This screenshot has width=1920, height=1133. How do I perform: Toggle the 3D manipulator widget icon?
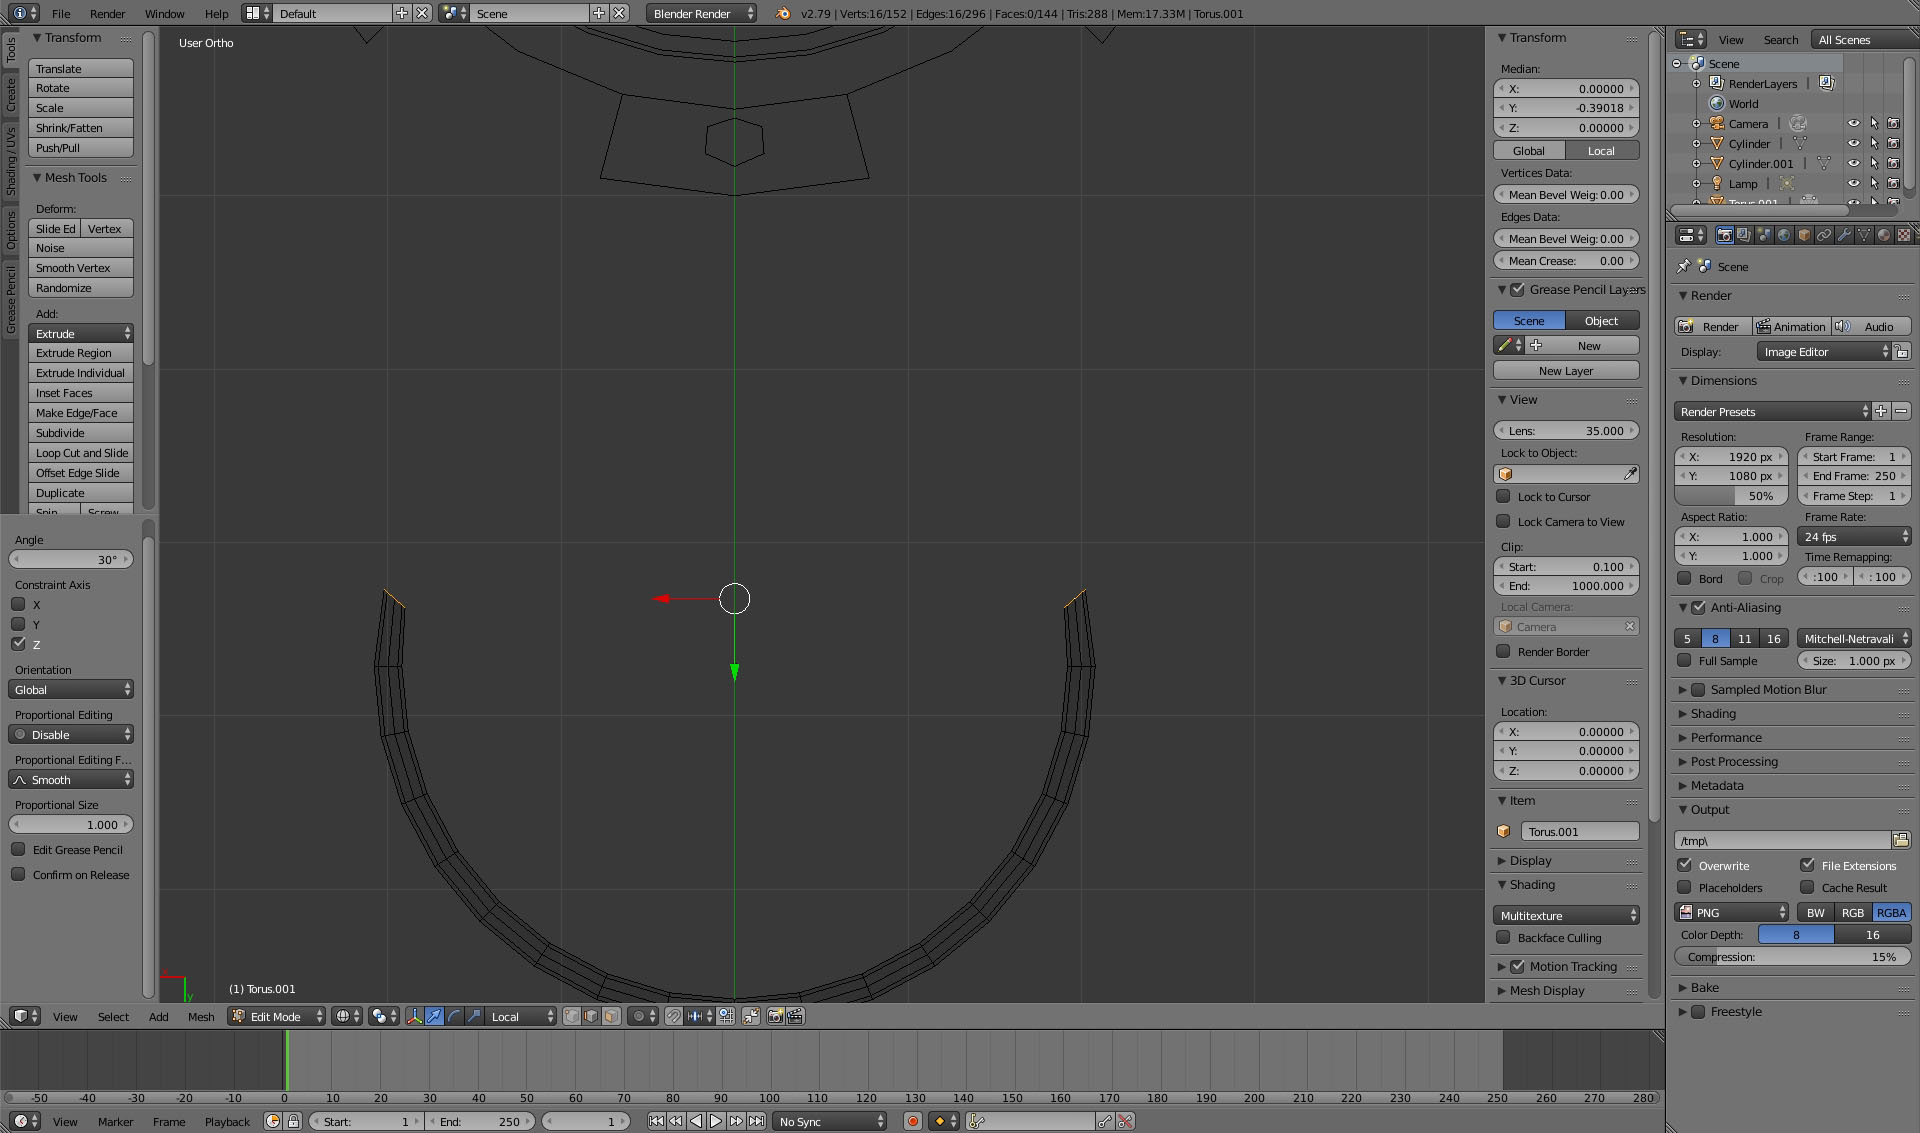pos(414,1016)
